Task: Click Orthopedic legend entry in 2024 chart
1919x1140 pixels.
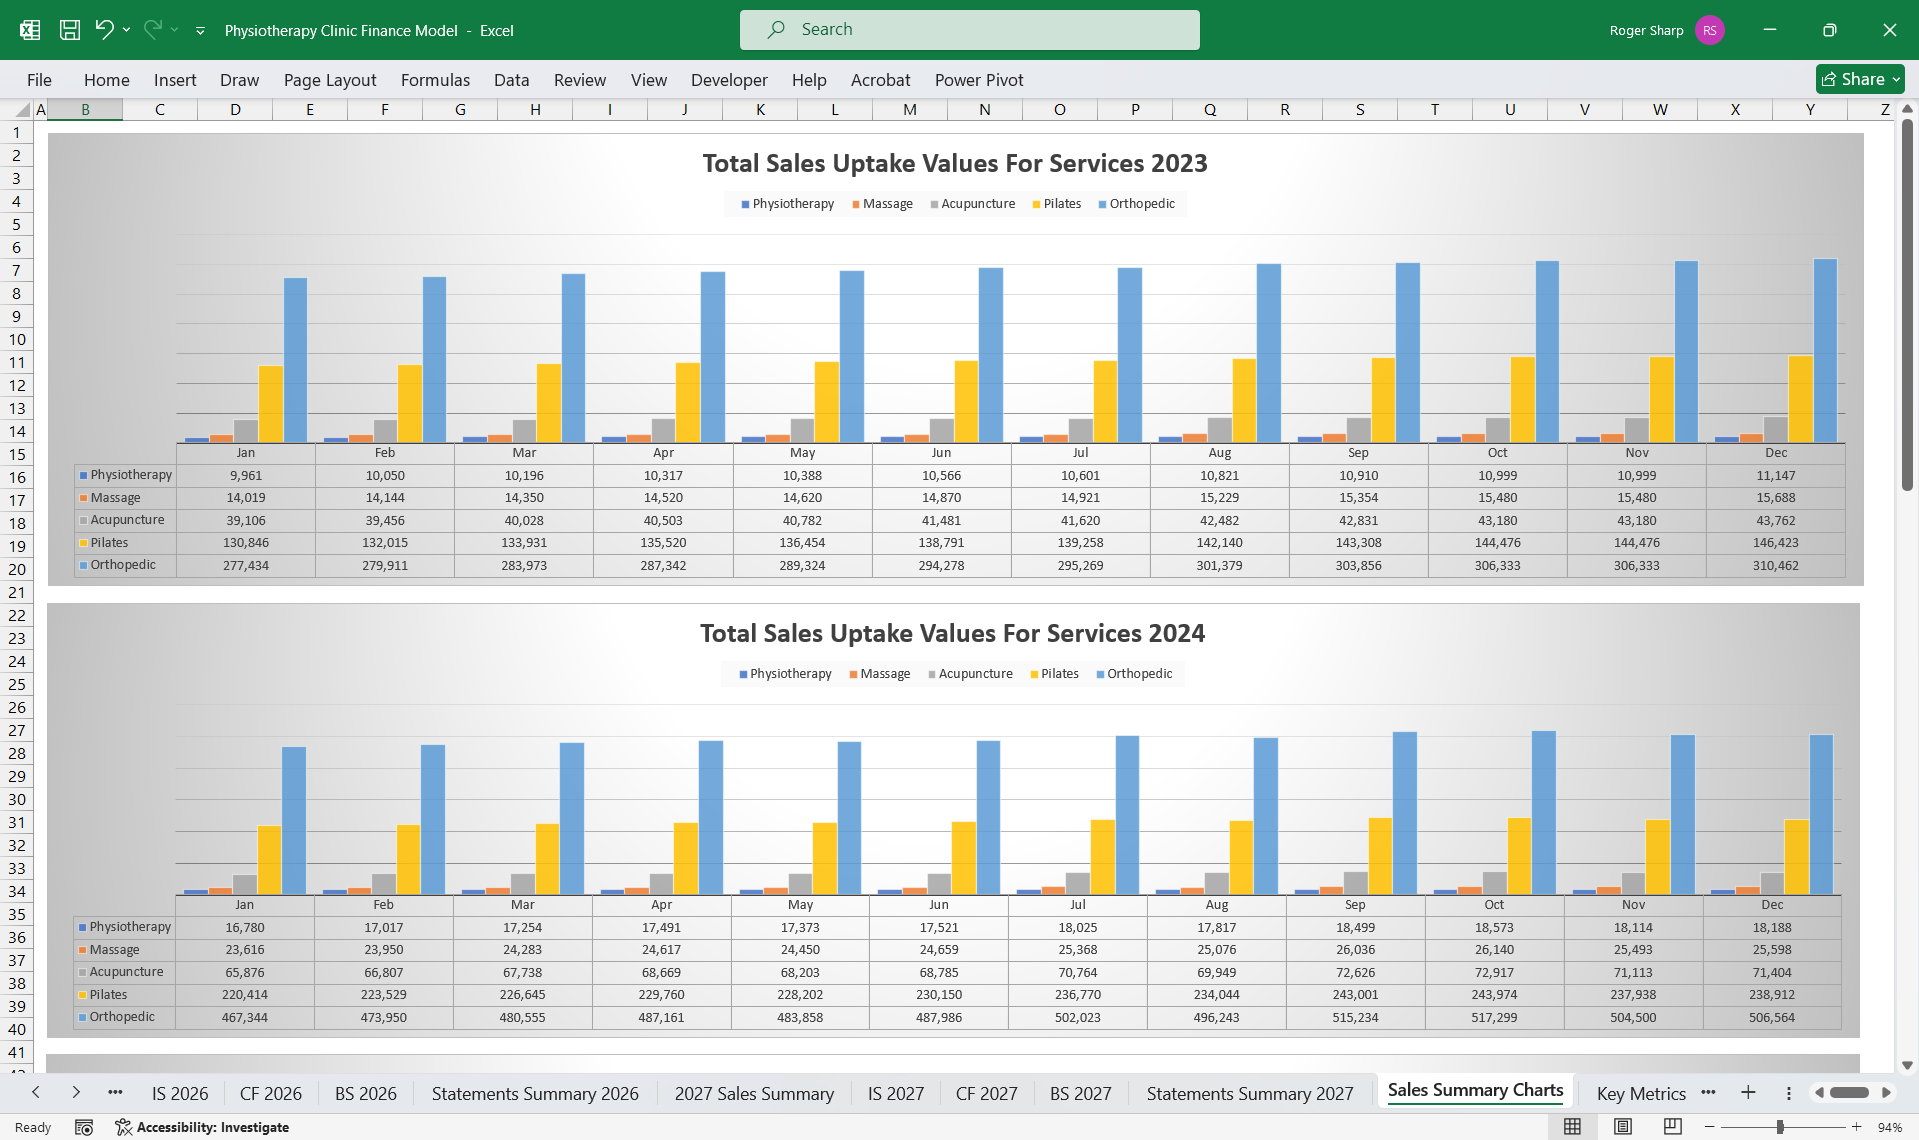Action: (1134, 674)
